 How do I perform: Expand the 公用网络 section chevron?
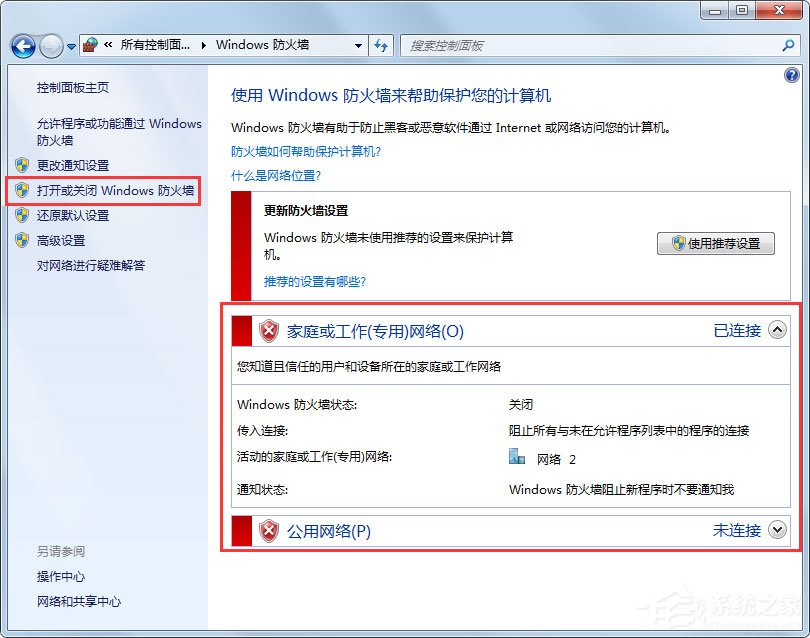click(x=777, y=531)
